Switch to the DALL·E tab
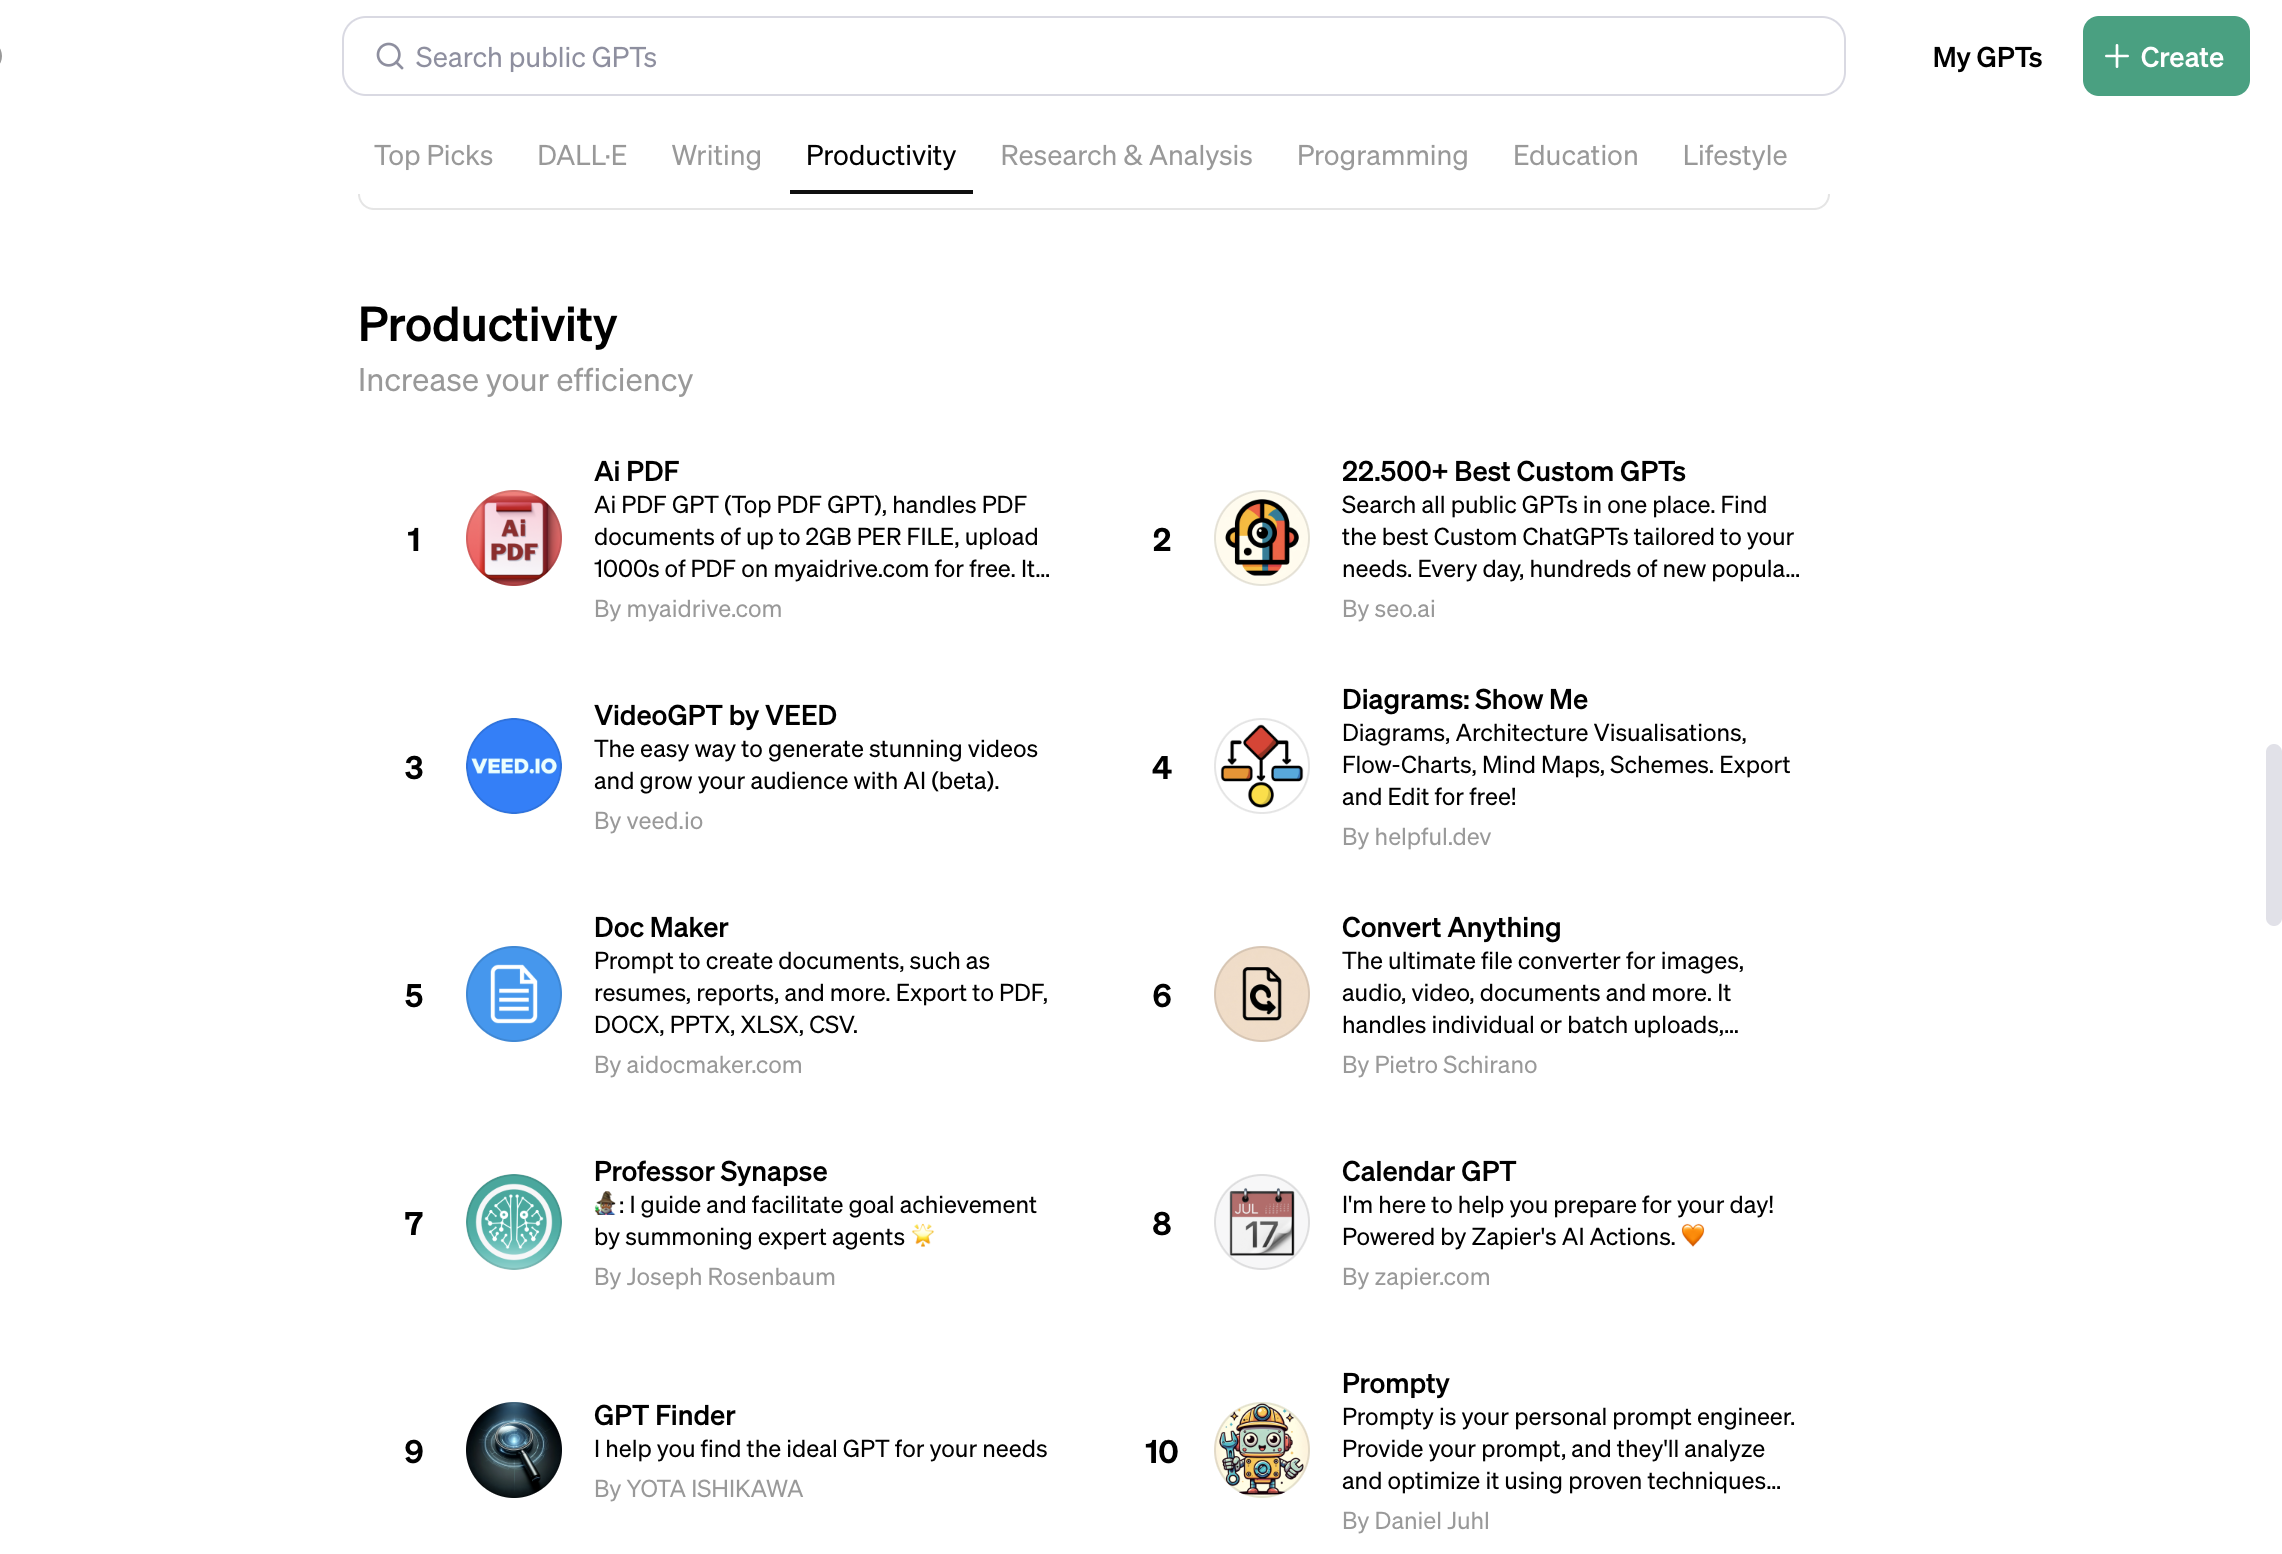The height and width of the screenshot is (1554, 2282). coord(582,155)
